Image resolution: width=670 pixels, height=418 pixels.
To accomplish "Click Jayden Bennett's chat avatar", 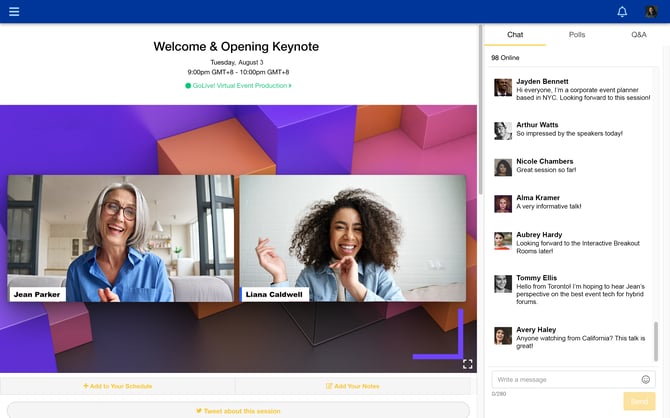I will coord(503,88).
